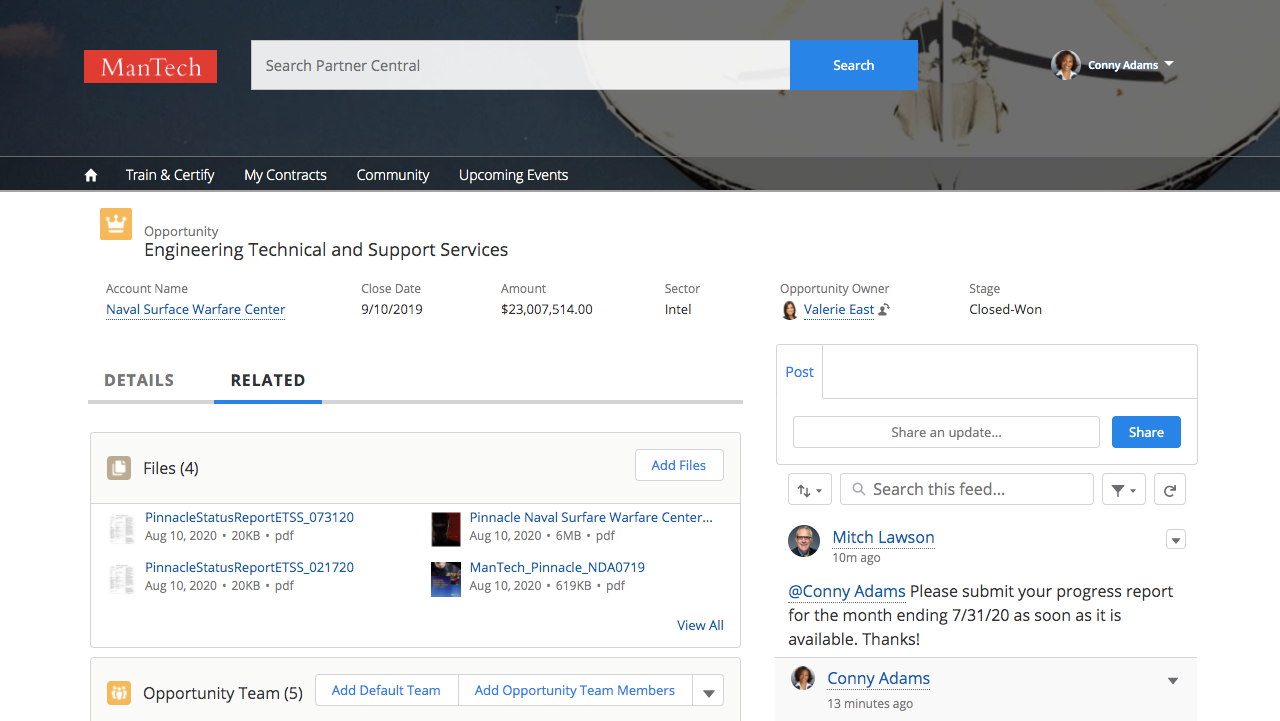Open the ManTech_Pinnacle_NDA0719 file thumbnail
The height and width of the screenshot is (721, 1280).
coord(445,579)
